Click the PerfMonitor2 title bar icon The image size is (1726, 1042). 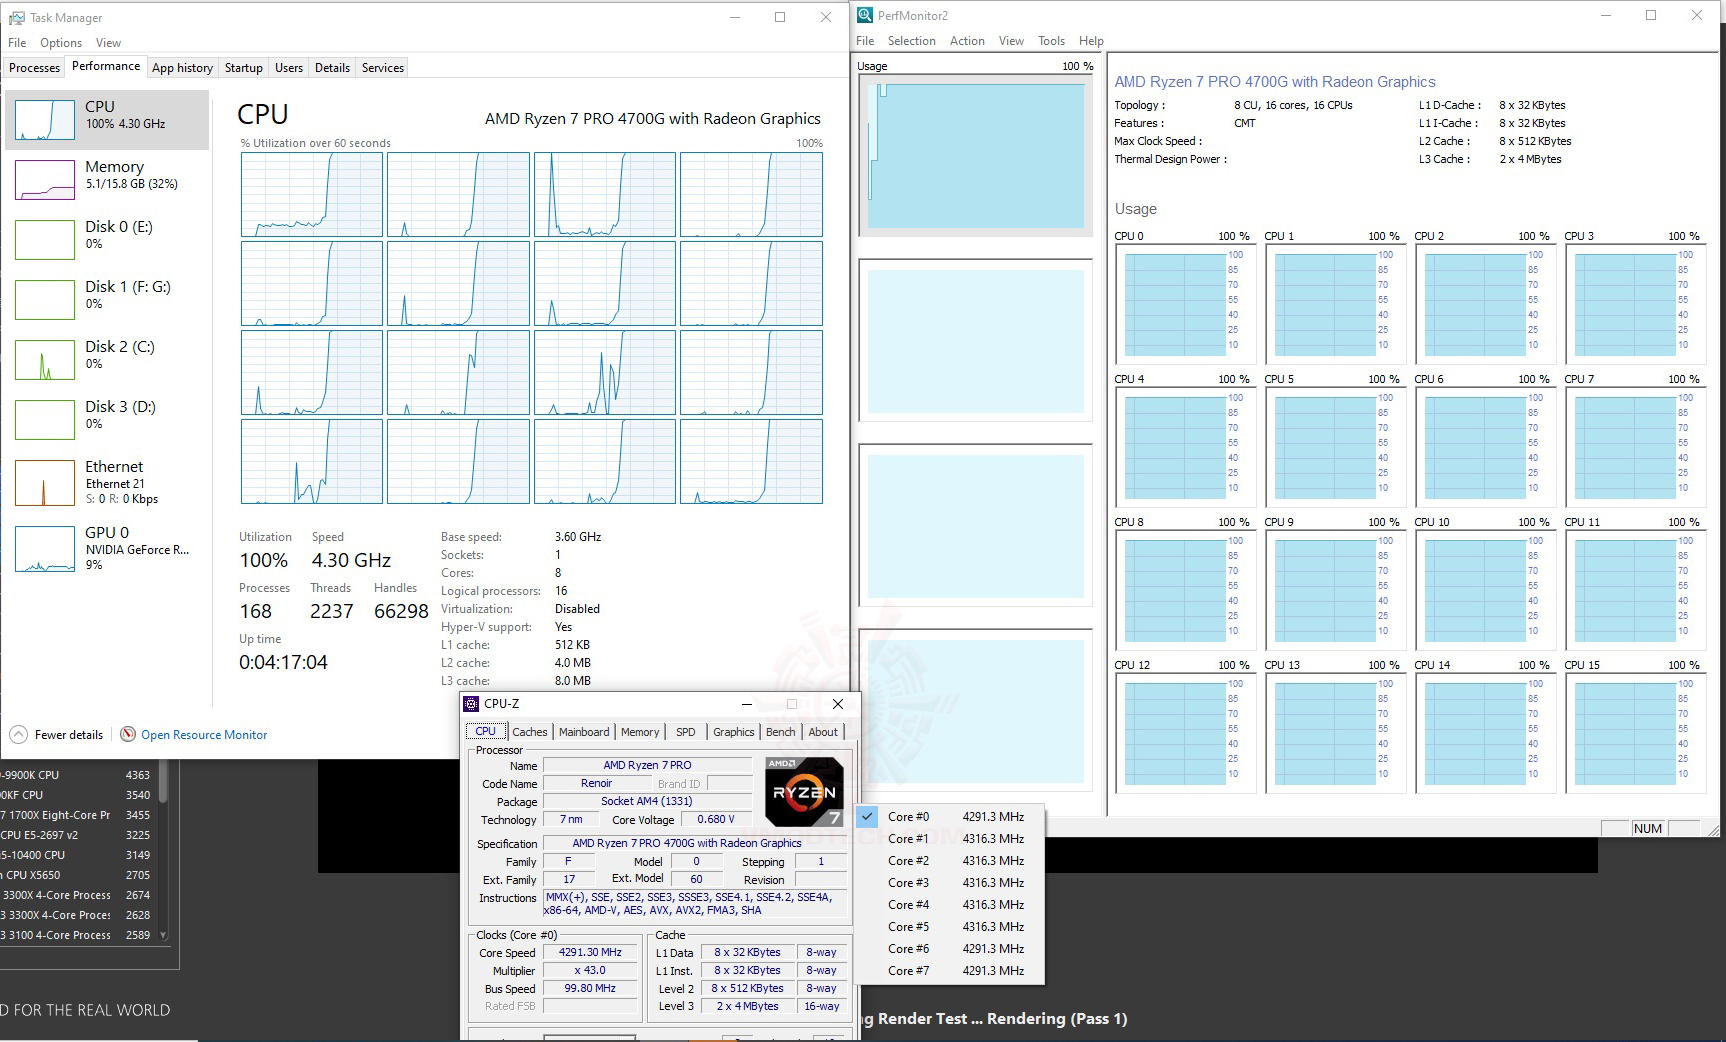tap(865, 15)
